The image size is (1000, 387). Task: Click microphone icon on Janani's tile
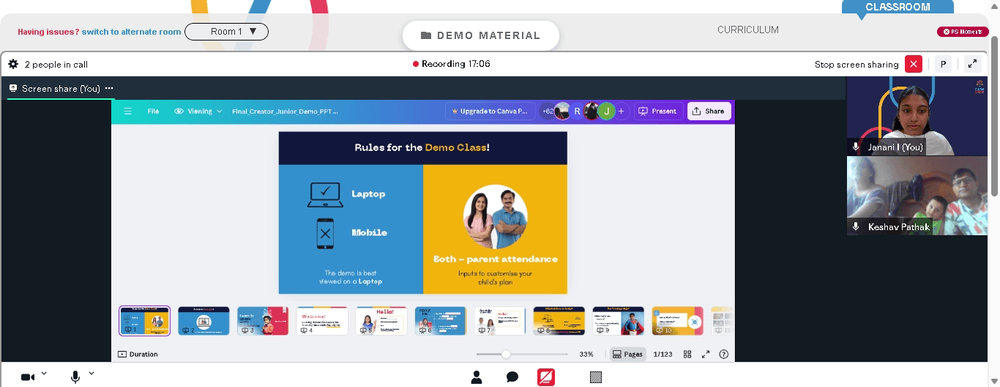857,147
